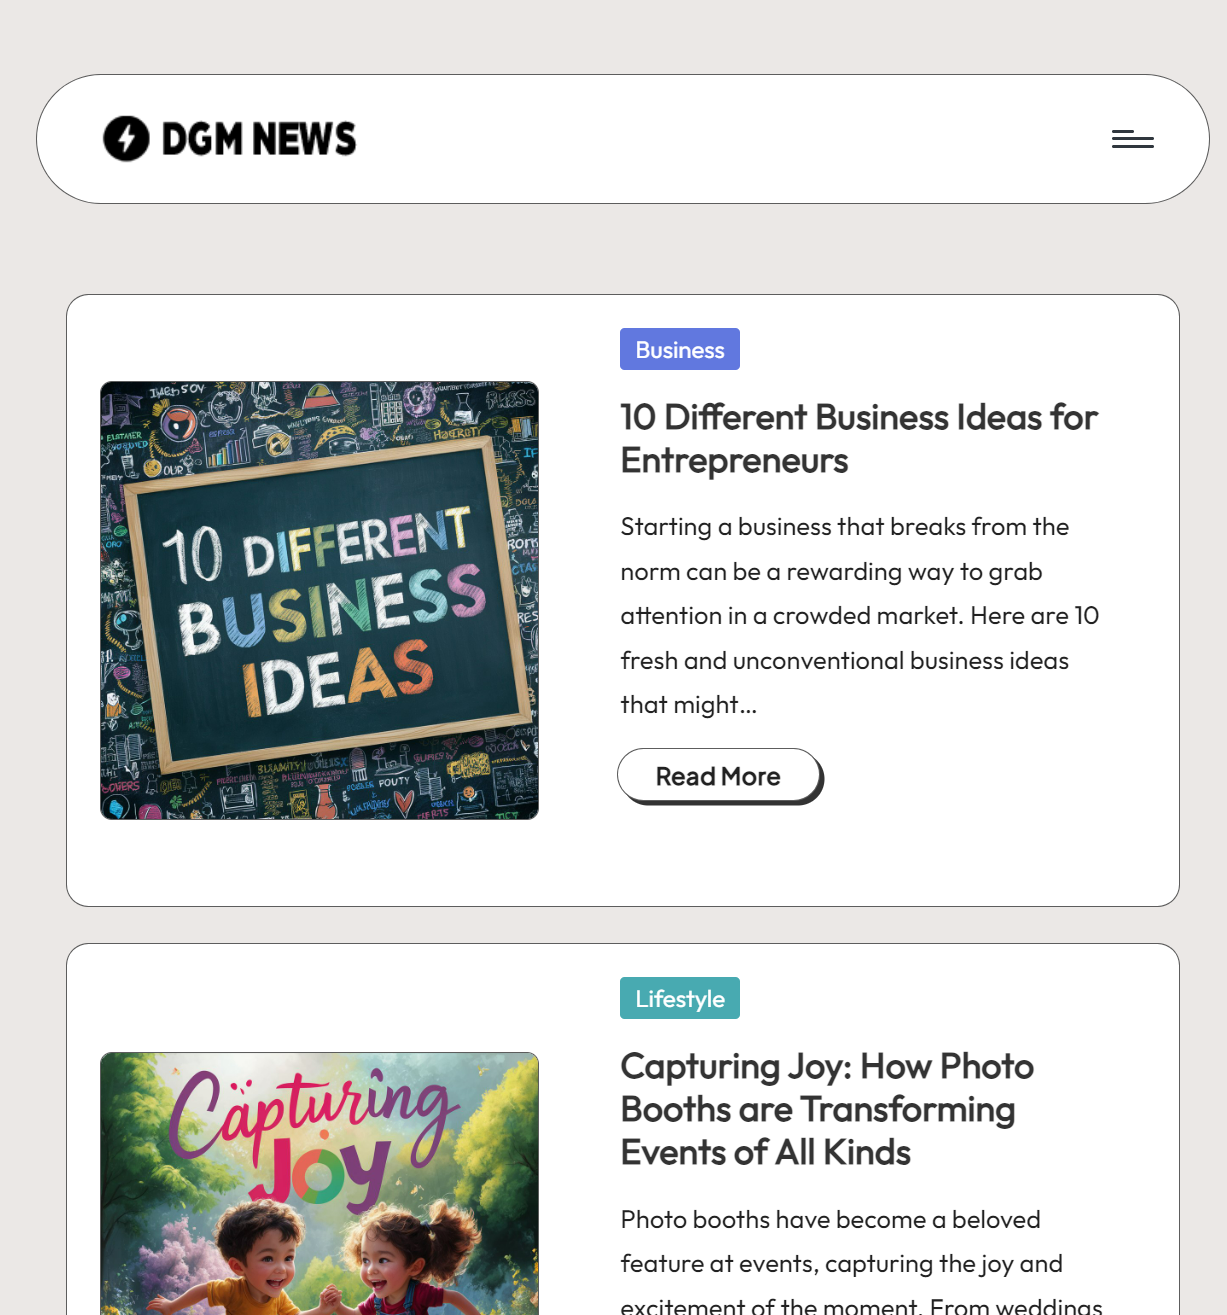Click the chalkboard business ideas thumbnail
The height and width of the screenshot is (1315, 1227).
[319, 600]
